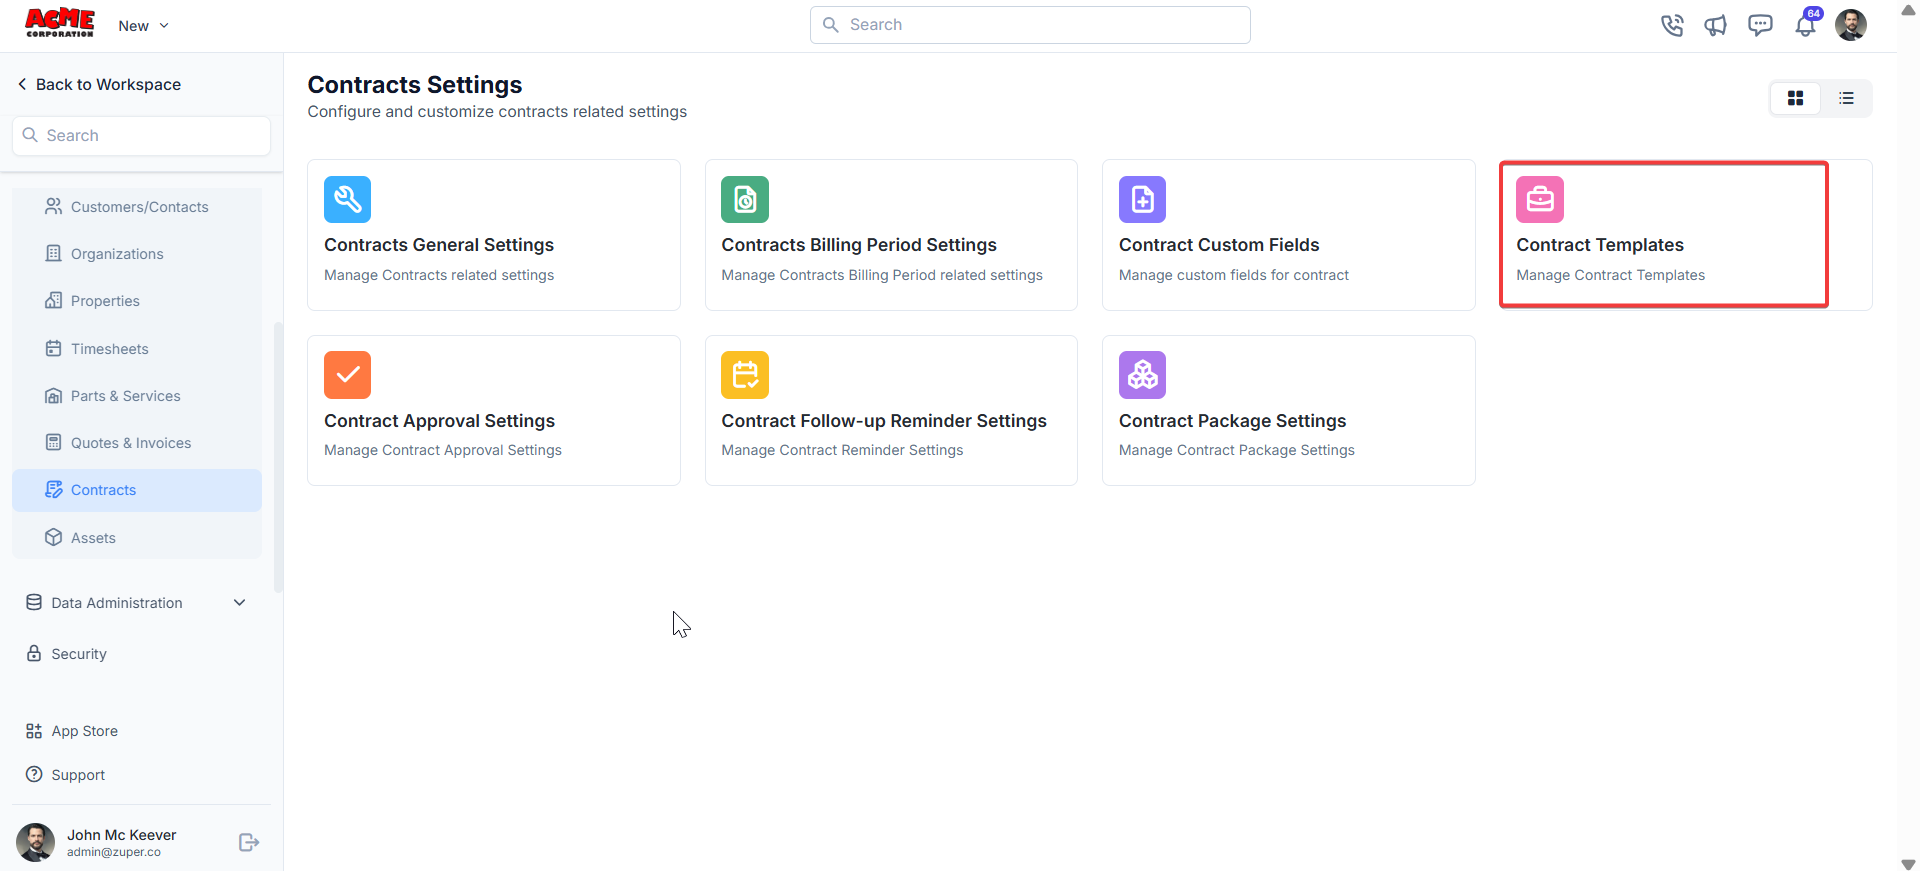
Task: Open Support from sidebar
Action: [x=78, y=775]
